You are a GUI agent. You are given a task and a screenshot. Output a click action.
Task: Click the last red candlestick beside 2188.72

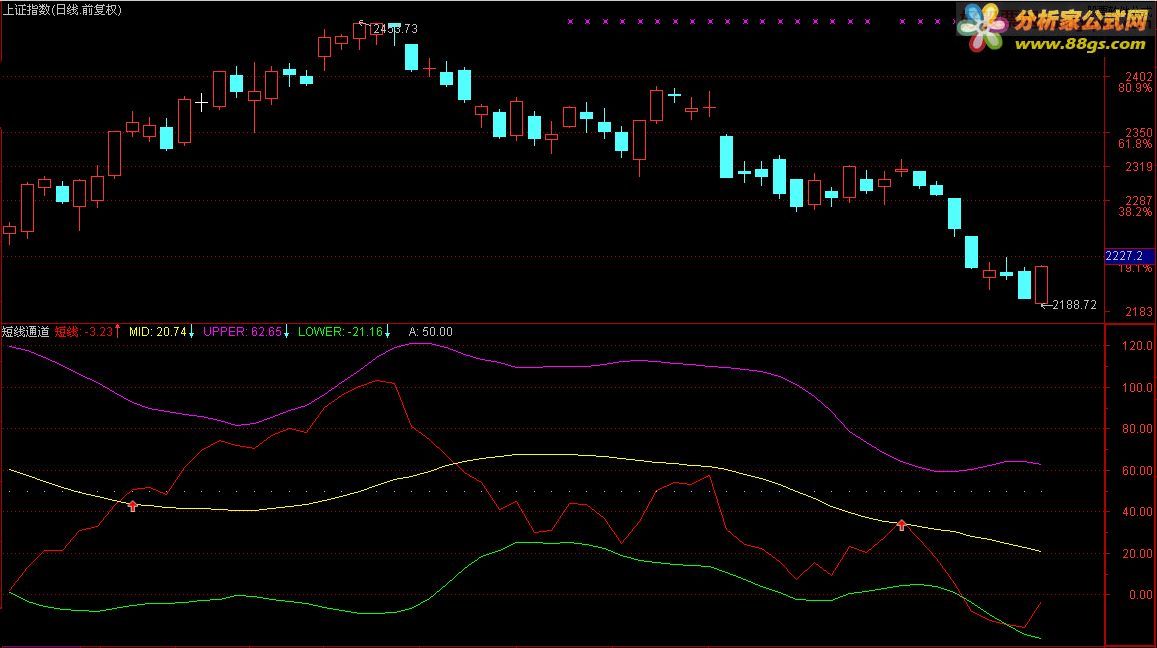tap(1041, 285)
